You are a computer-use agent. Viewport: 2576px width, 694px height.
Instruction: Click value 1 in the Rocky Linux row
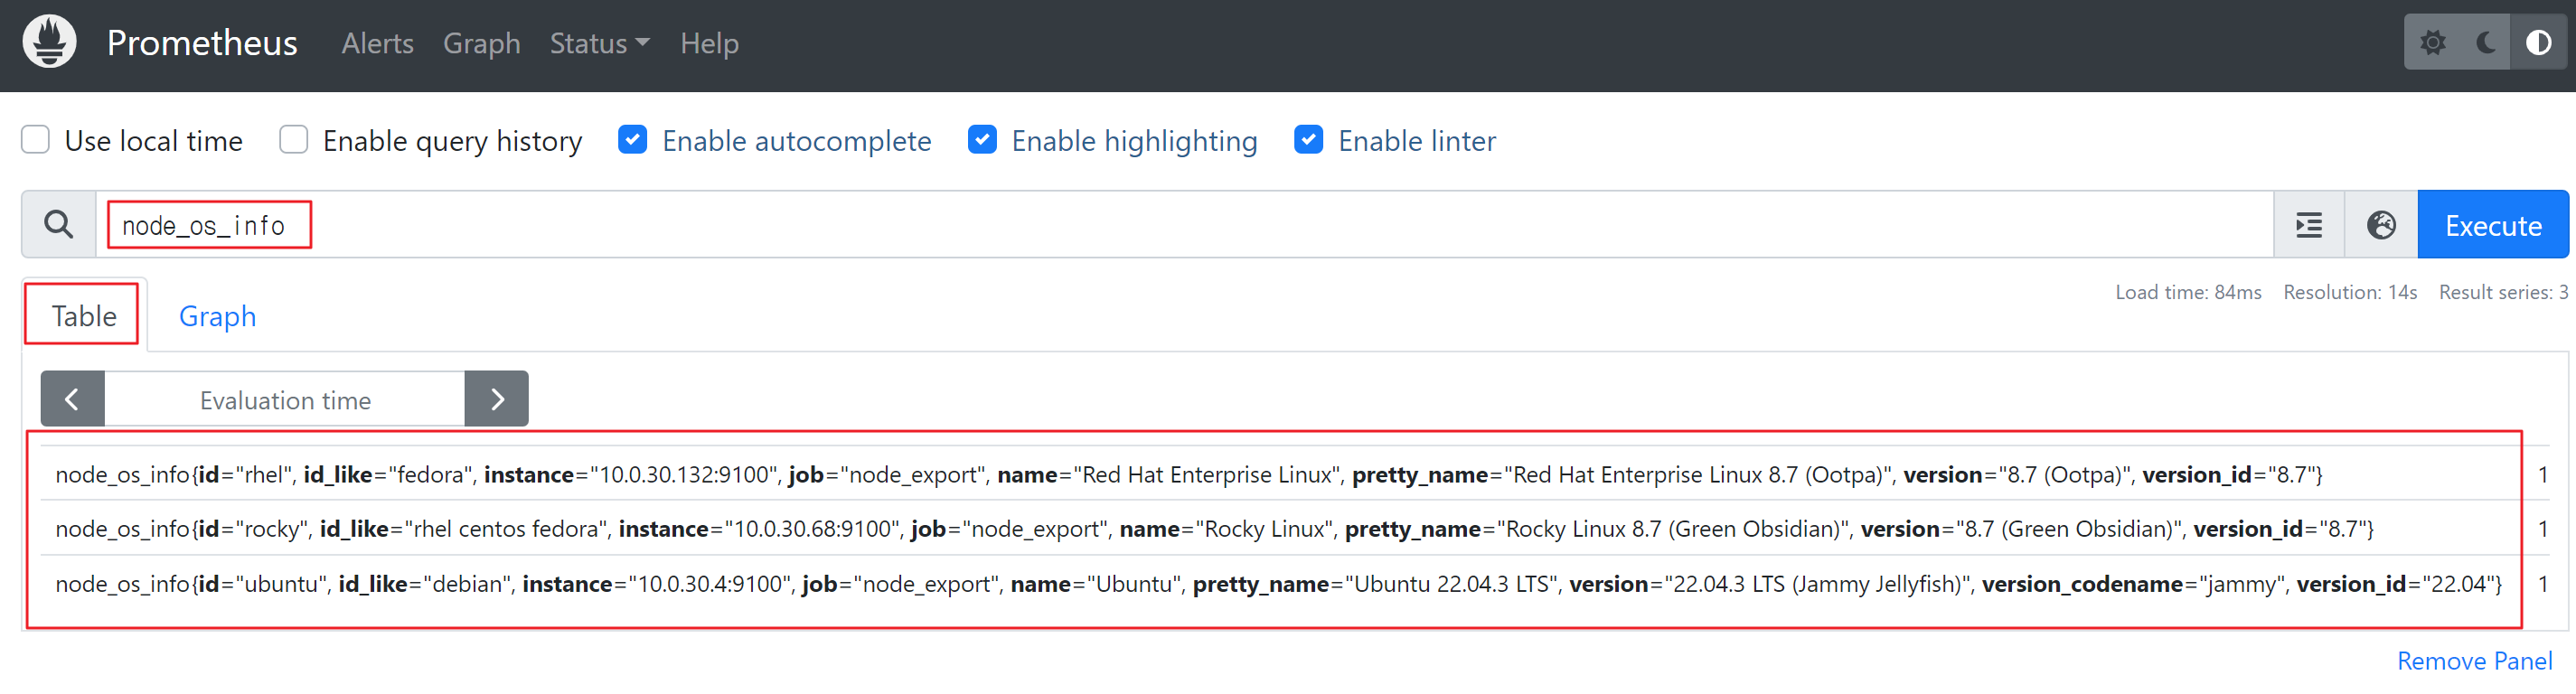click(x=2543, y=528)
